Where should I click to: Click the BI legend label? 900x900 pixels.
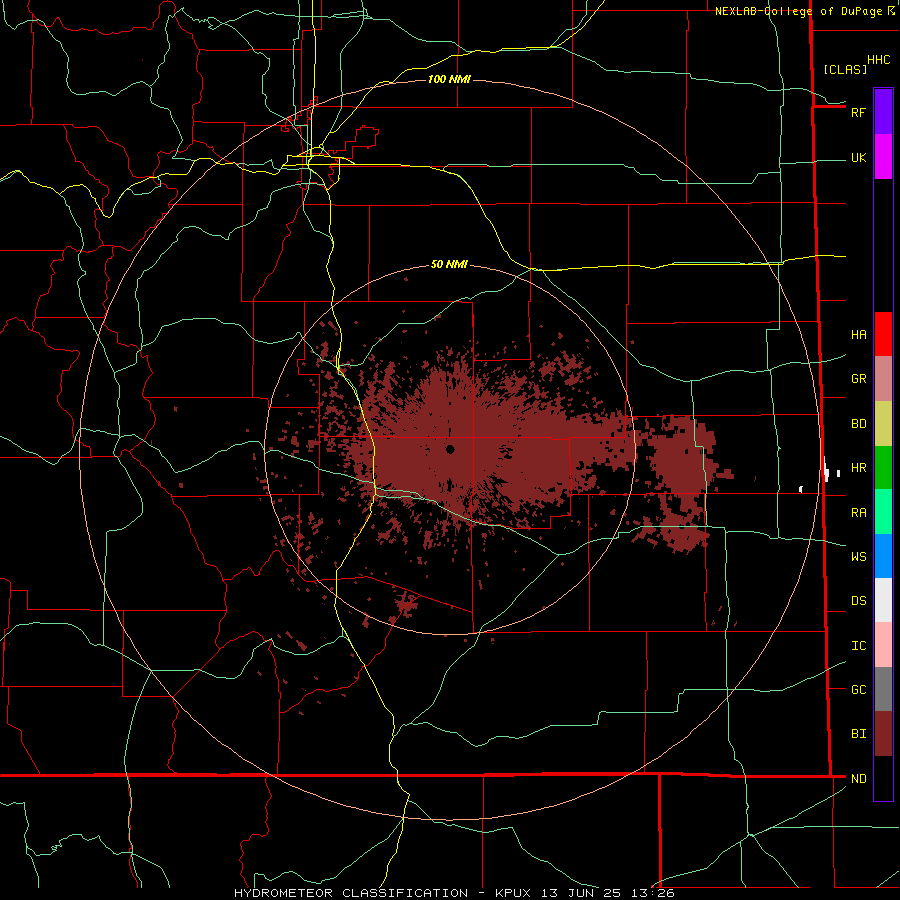coord(858,734)
